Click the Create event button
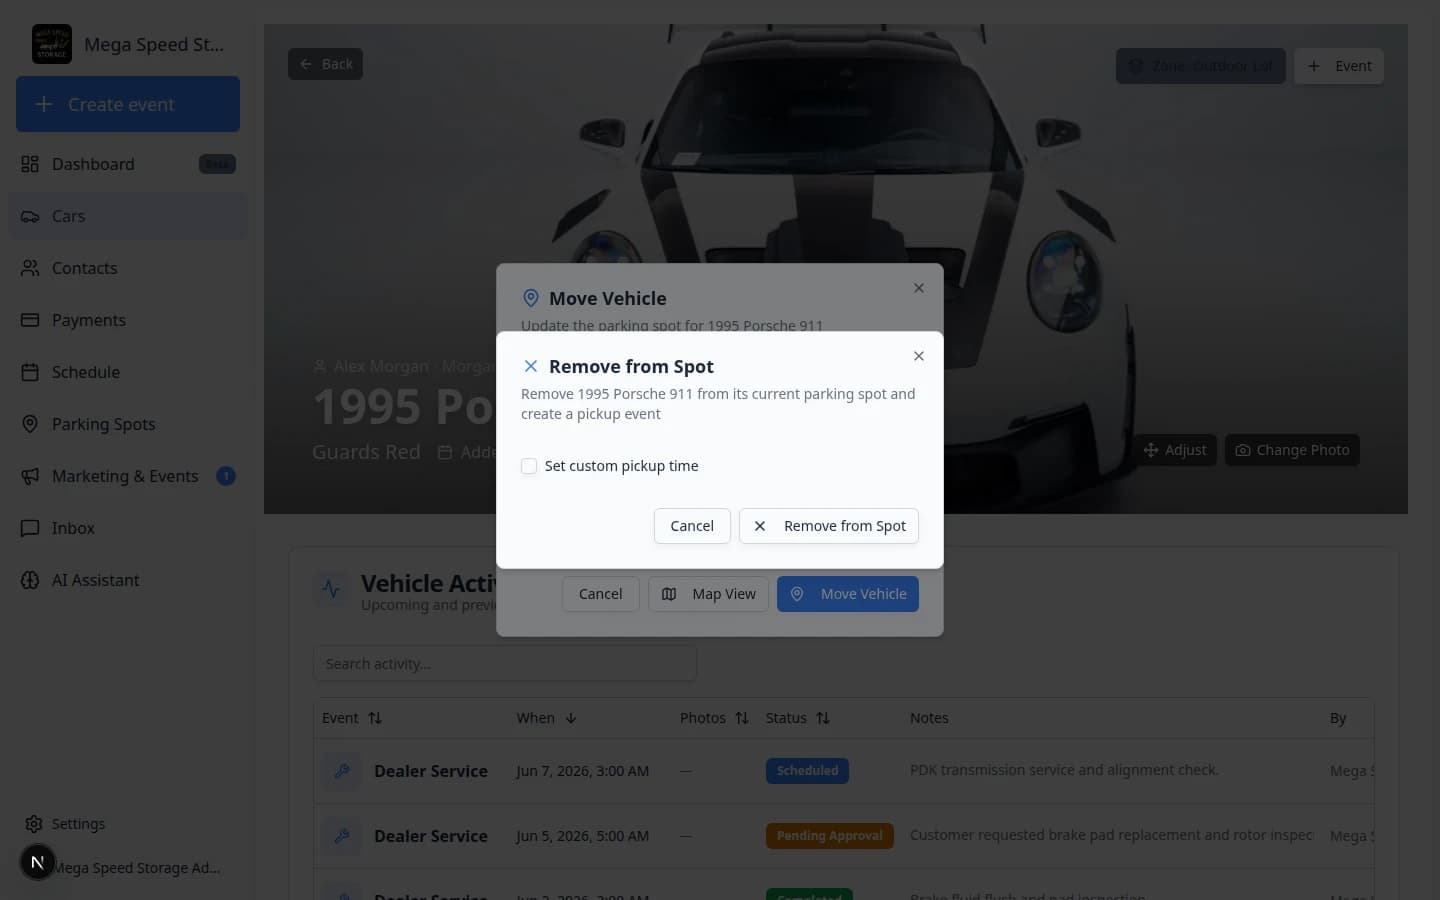1440x900 pixels. coord(128,104)
